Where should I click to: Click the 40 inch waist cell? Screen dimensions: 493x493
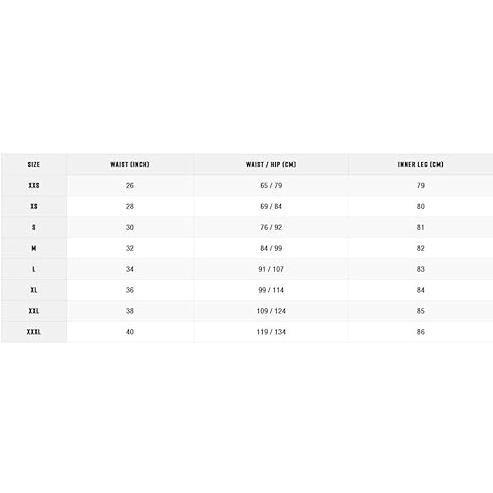[130, 332]
